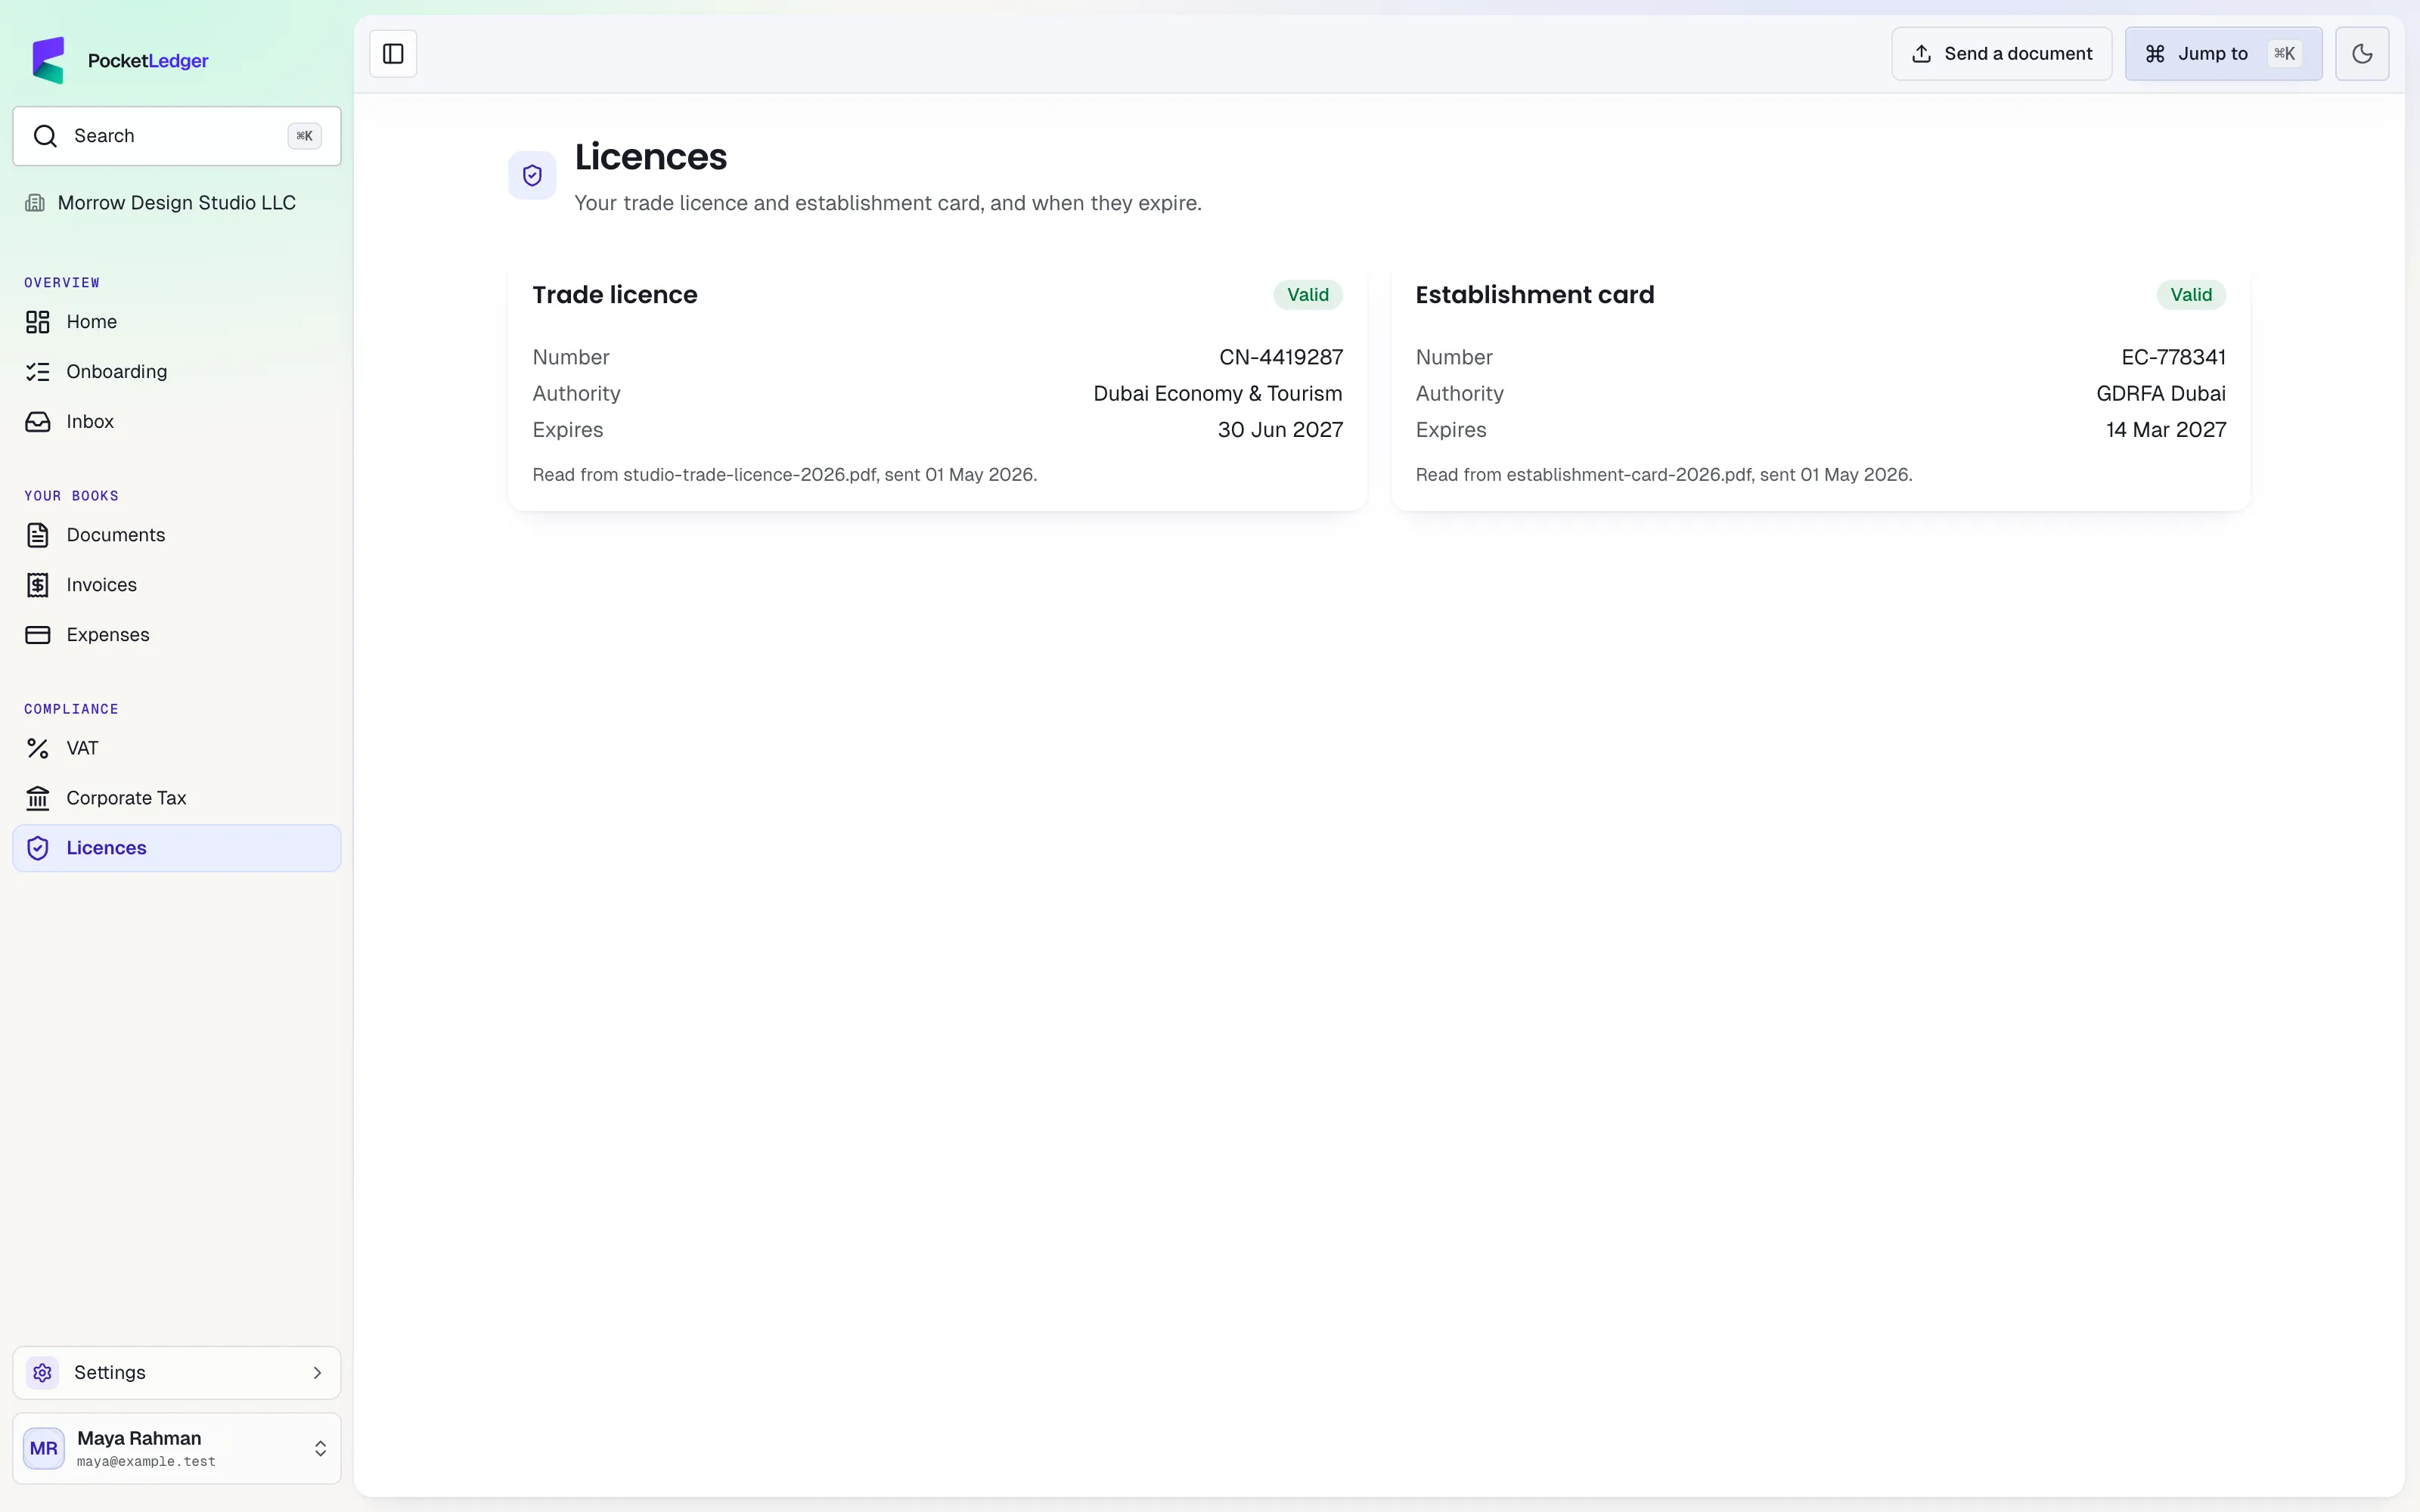The height and width of the screenshot is (1512, 2420).
Task: Click the Morrow Design Studio LLC company name
Action: point(177,203)
